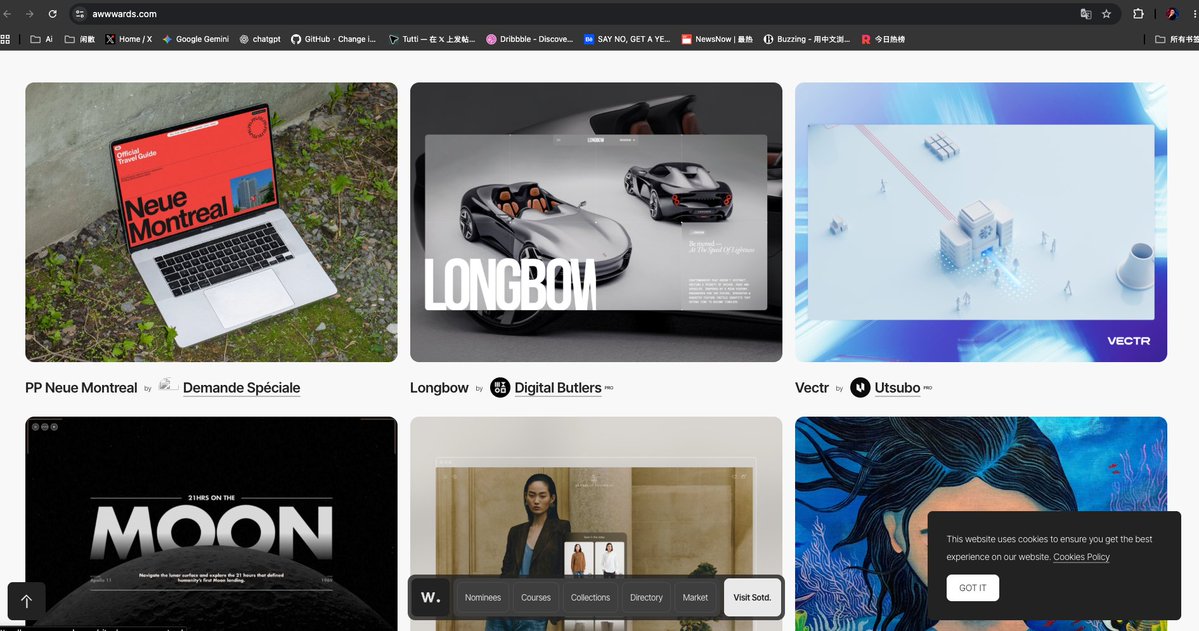Image resolution: width=1199 pixels, height=631 pixels.
Task: Open the Utsubo agency avatar icon
Action: [x=860, y=388]
